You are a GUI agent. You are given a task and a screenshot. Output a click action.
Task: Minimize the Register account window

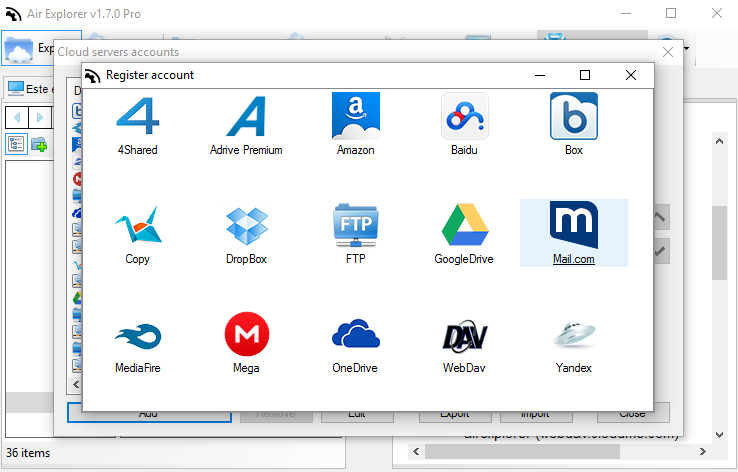click(540, 75)
